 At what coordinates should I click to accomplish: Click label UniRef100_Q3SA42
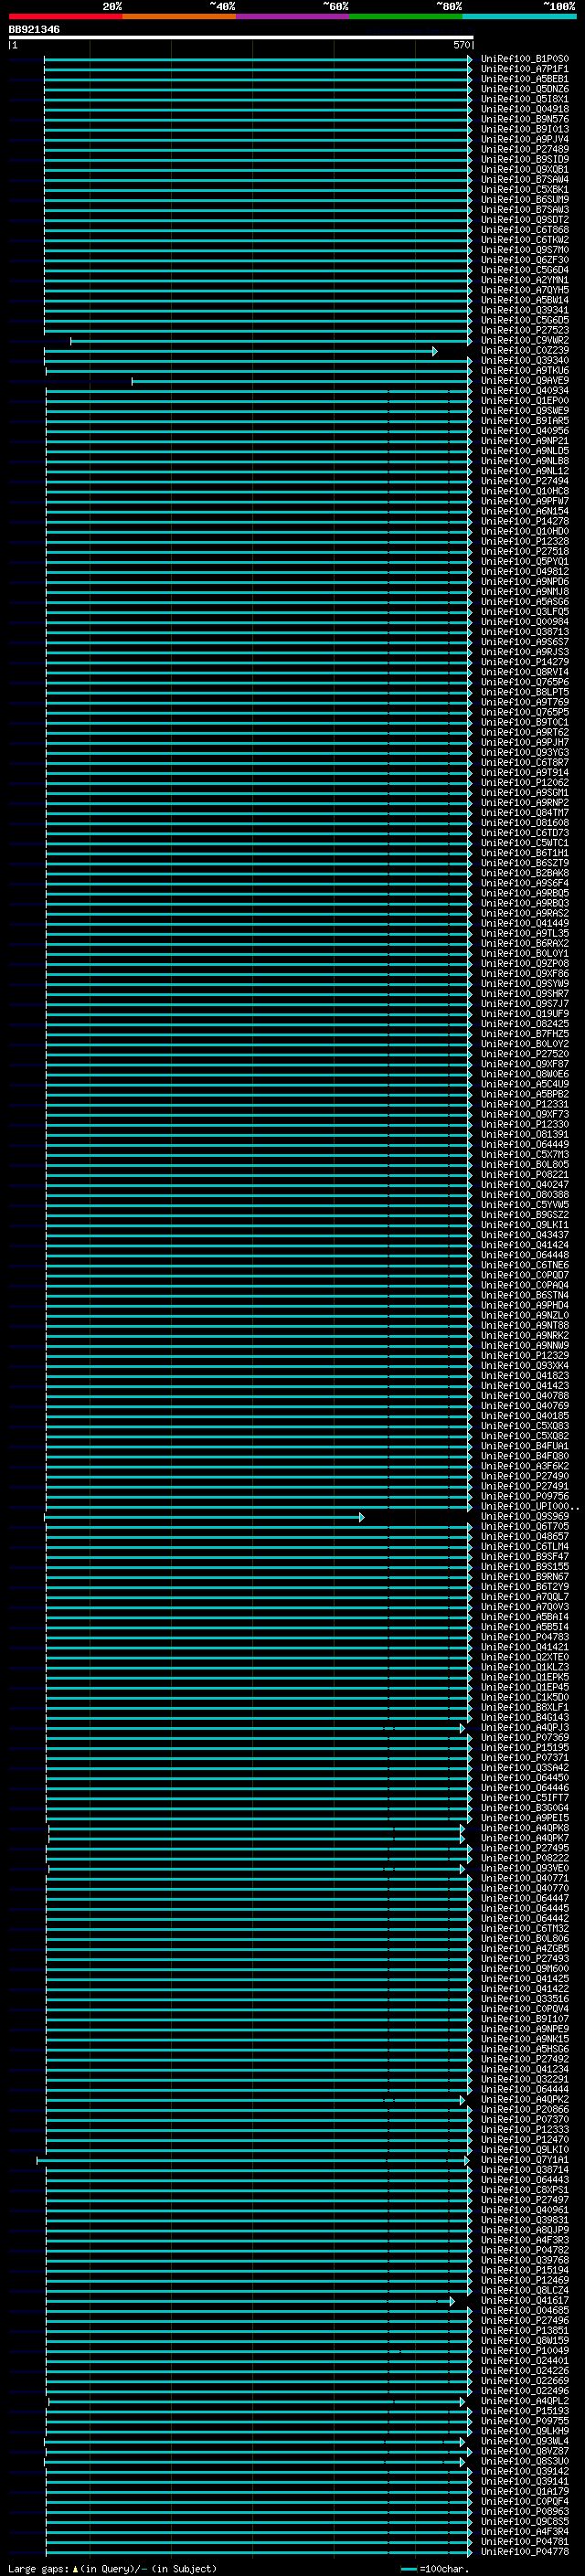524,1768
